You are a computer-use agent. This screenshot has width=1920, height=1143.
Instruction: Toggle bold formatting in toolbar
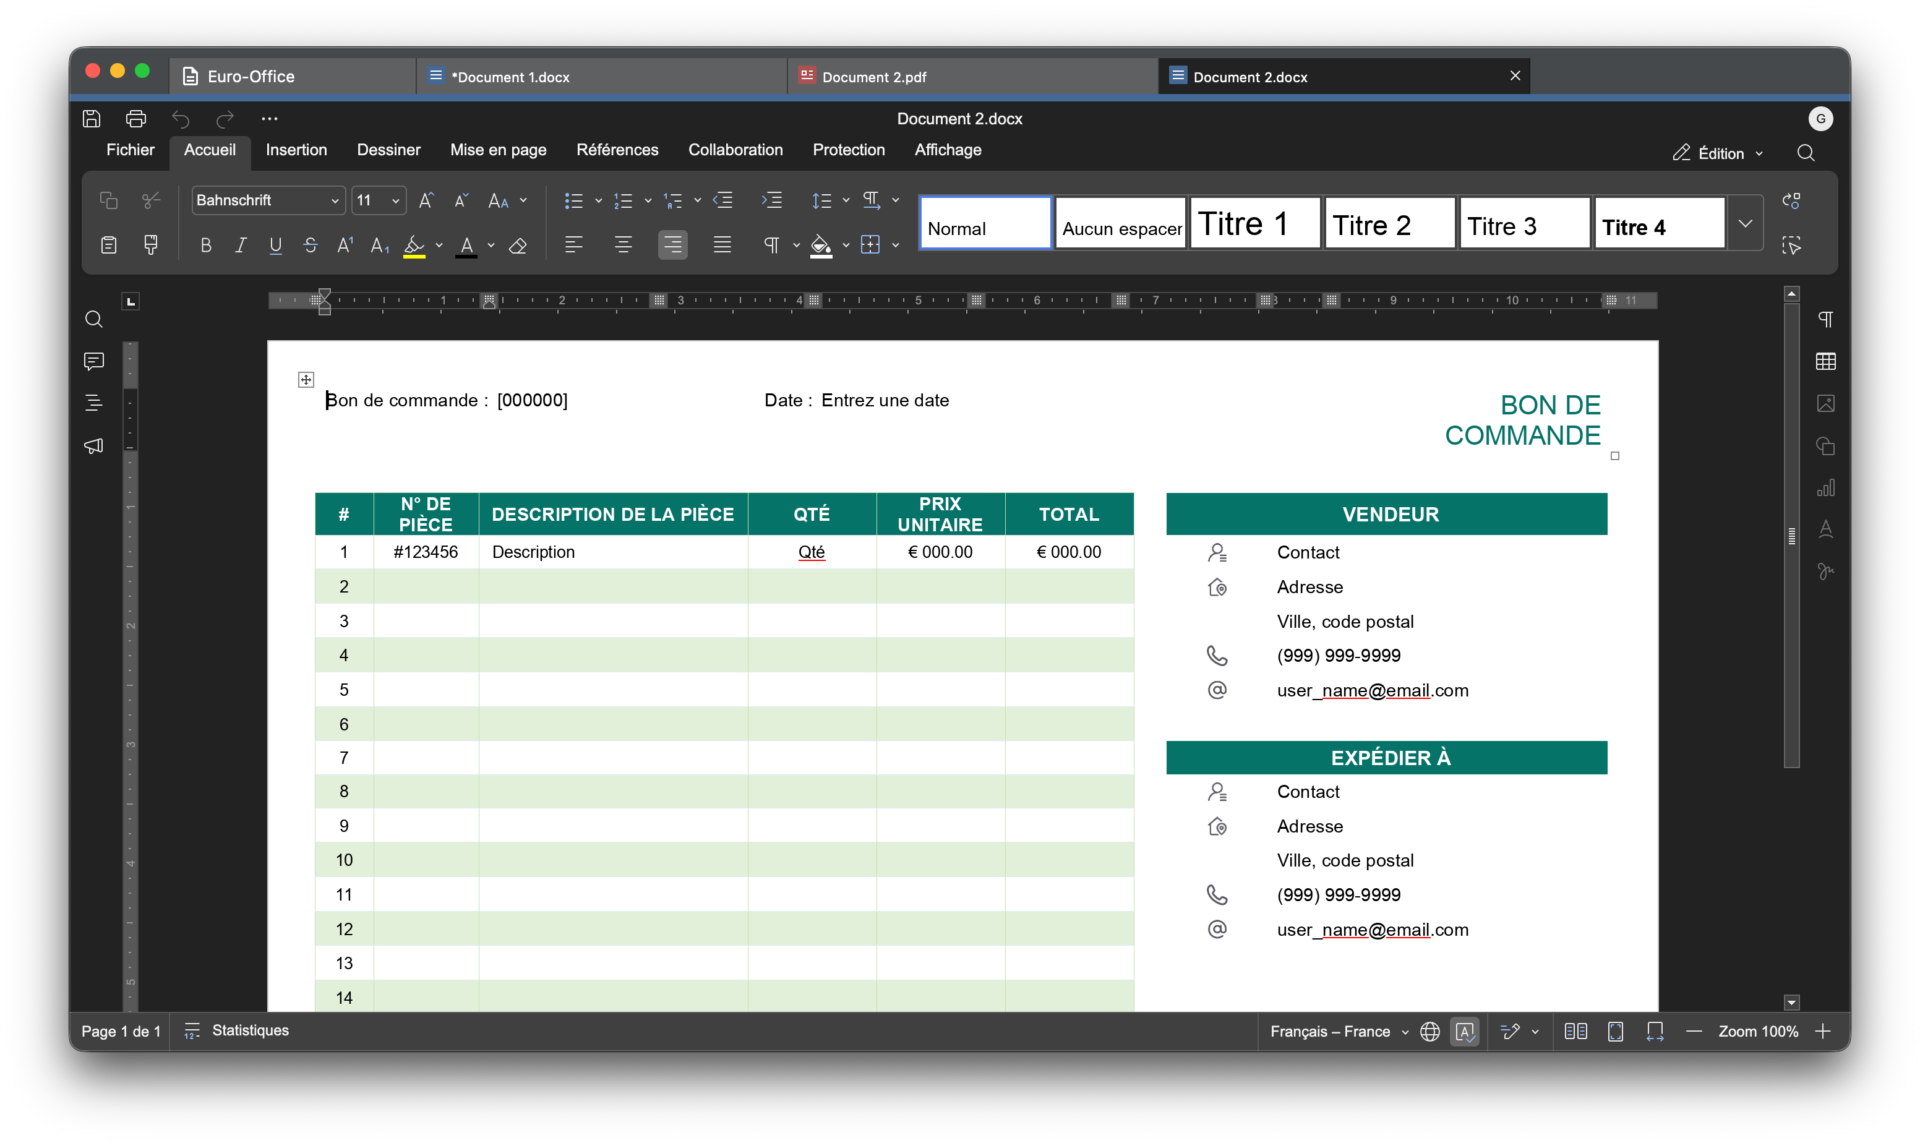(x=206, y=245)
